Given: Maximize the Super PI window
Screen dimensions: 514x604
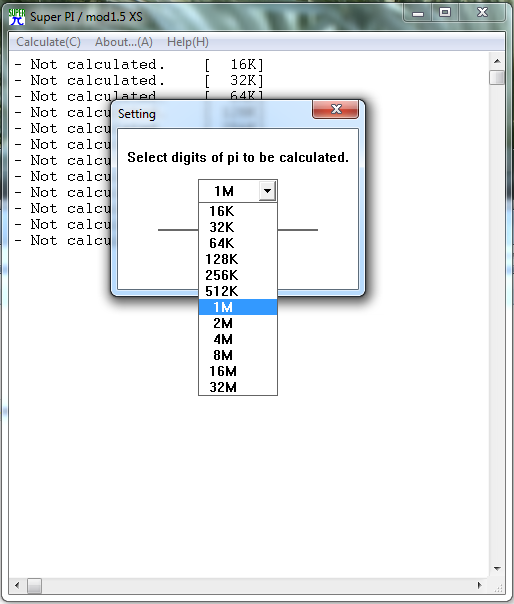Looking at the screenshot, I should (445, 13).
